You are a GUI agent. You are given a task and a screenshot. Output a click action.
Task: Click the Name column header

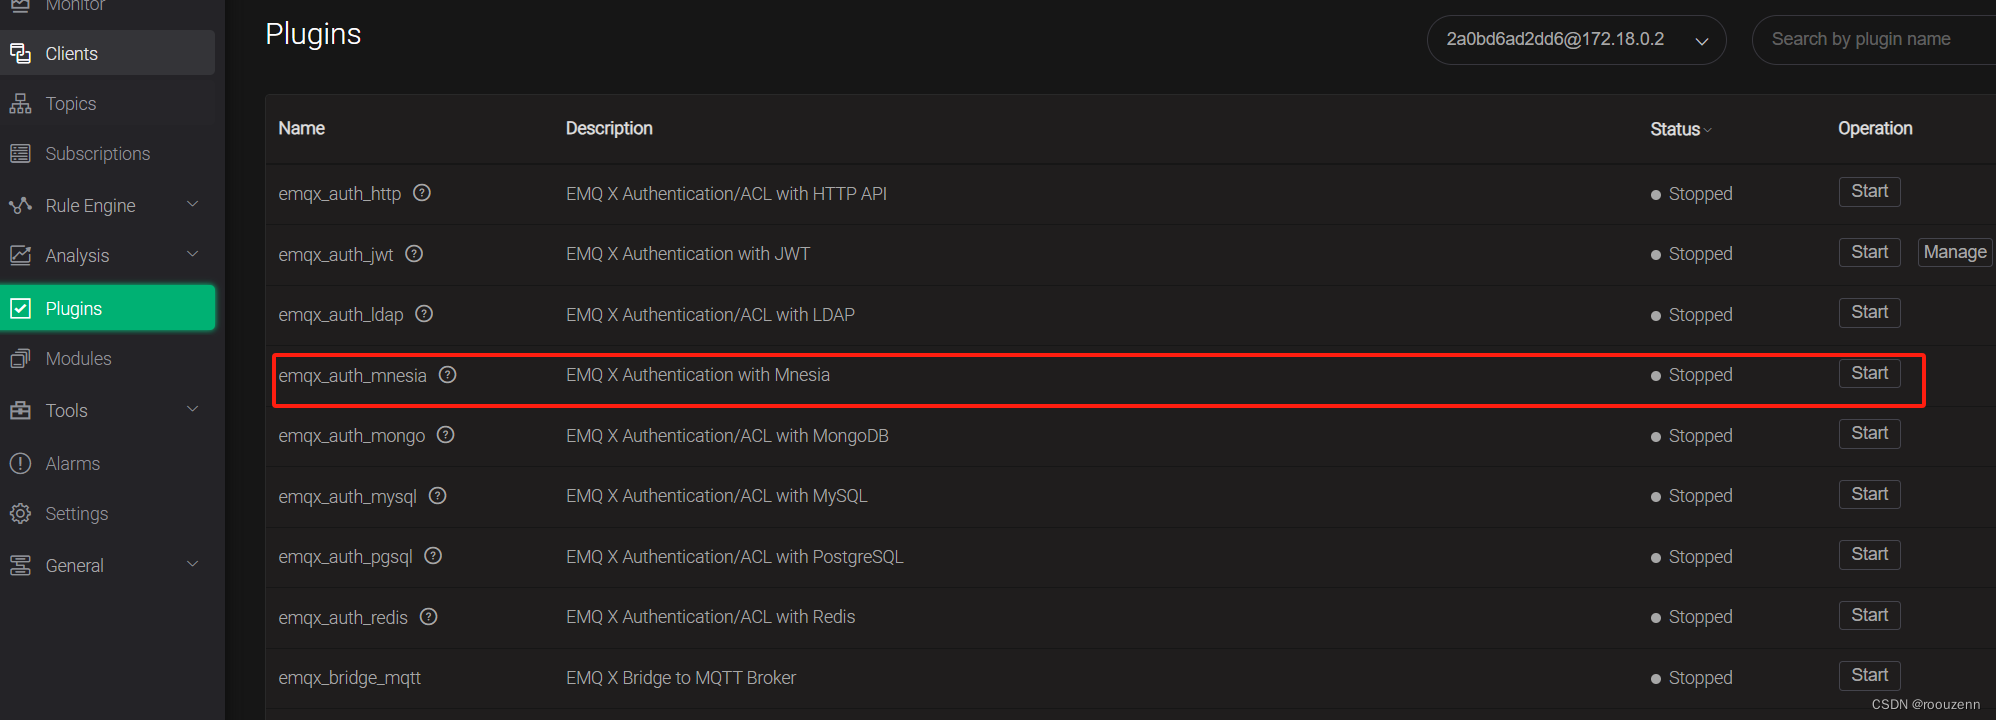click(x=301, y=128)
